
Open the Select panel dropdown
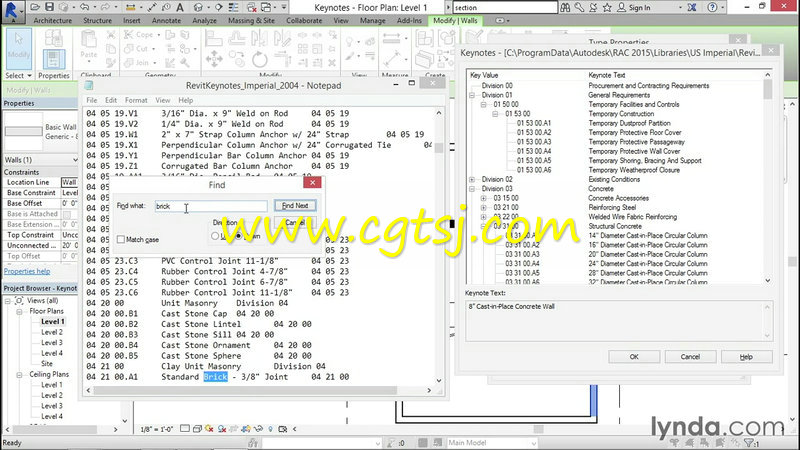coord(18,76)
